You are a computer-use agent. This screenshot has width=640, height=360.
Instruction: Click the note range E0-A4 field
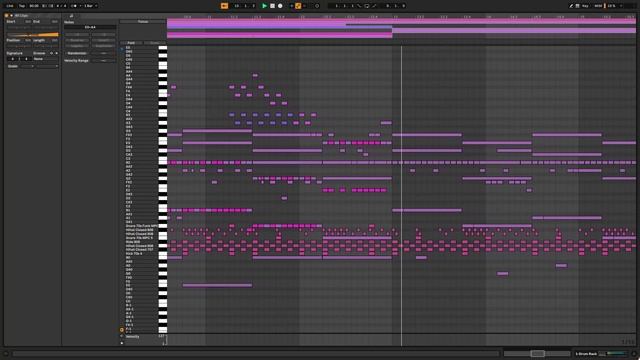pyautogui.click(x=90, y=27)
